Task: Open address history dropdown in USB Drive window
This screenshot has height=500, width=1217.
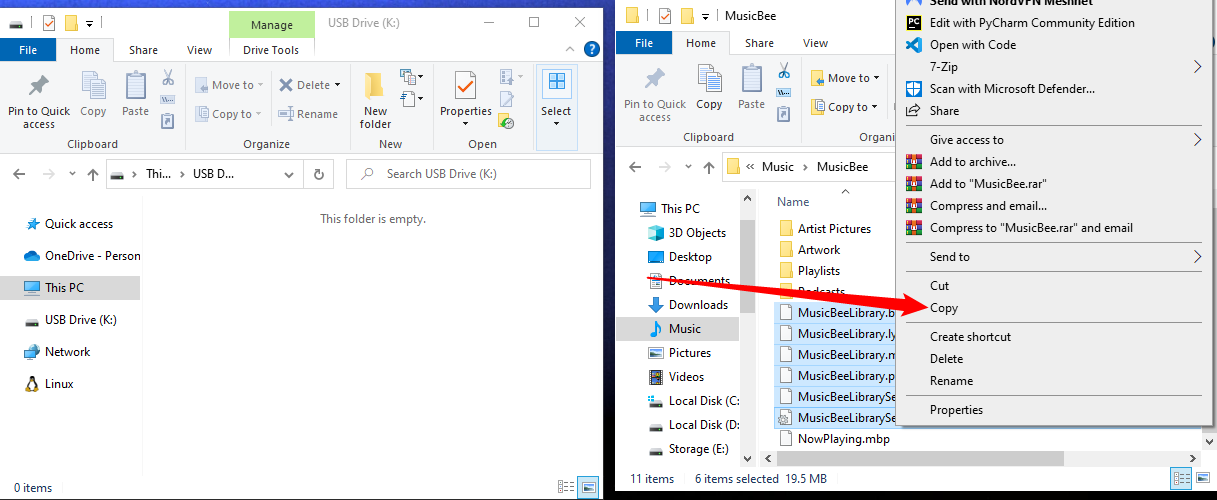Action: coord(290,174)
